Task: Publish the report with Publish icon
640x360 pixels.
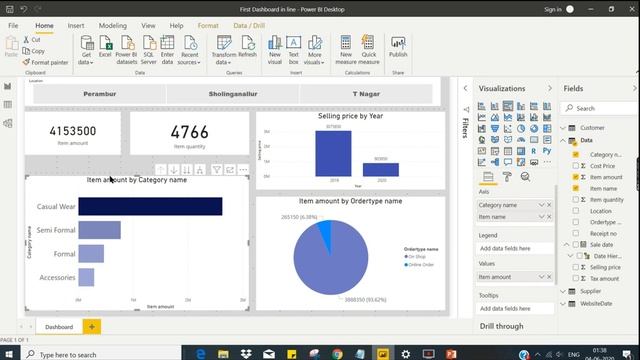Action: click(x=398, y=46)
